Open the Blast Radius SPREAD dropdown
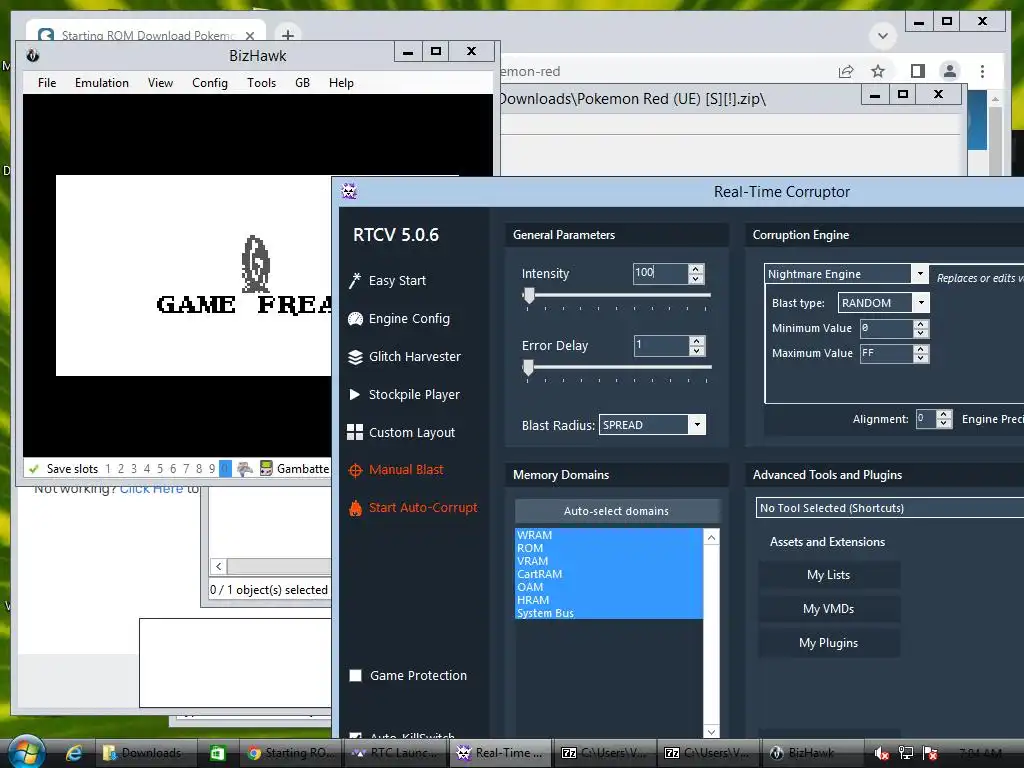 pyautogui.click(x=697, y=424)
